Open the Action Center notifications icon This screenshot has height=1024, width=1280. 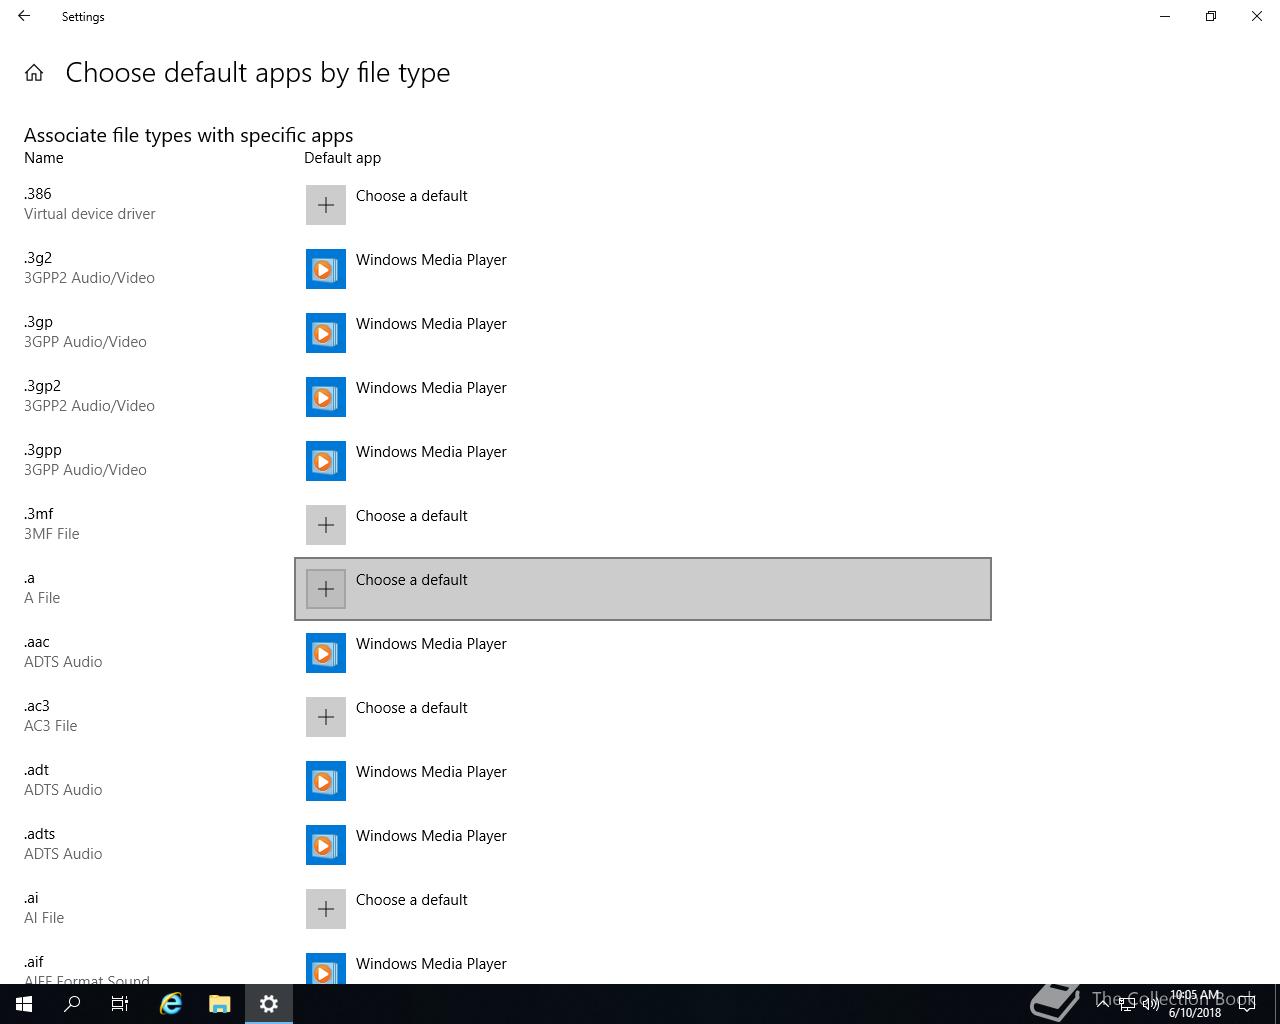pos(1247,1004)
